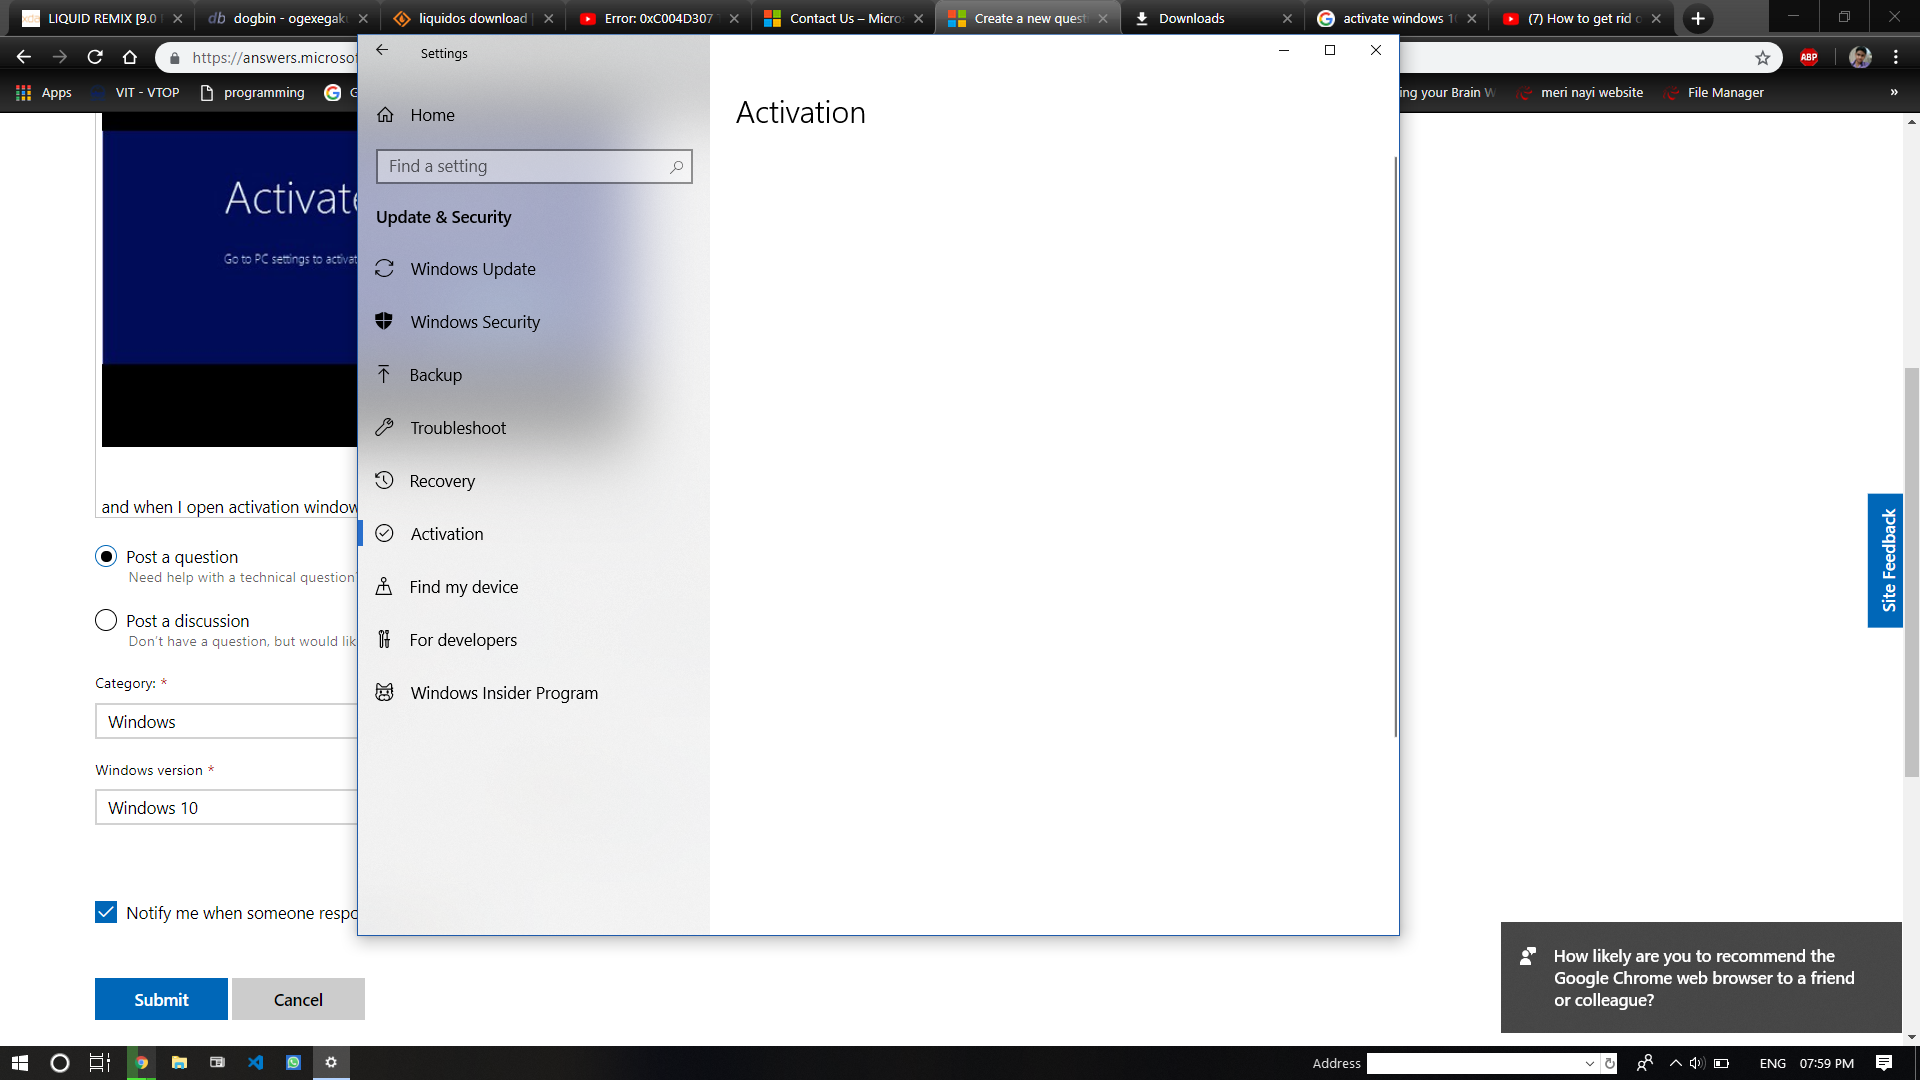Open the programming bookmark folder

[x=253, y=92]
